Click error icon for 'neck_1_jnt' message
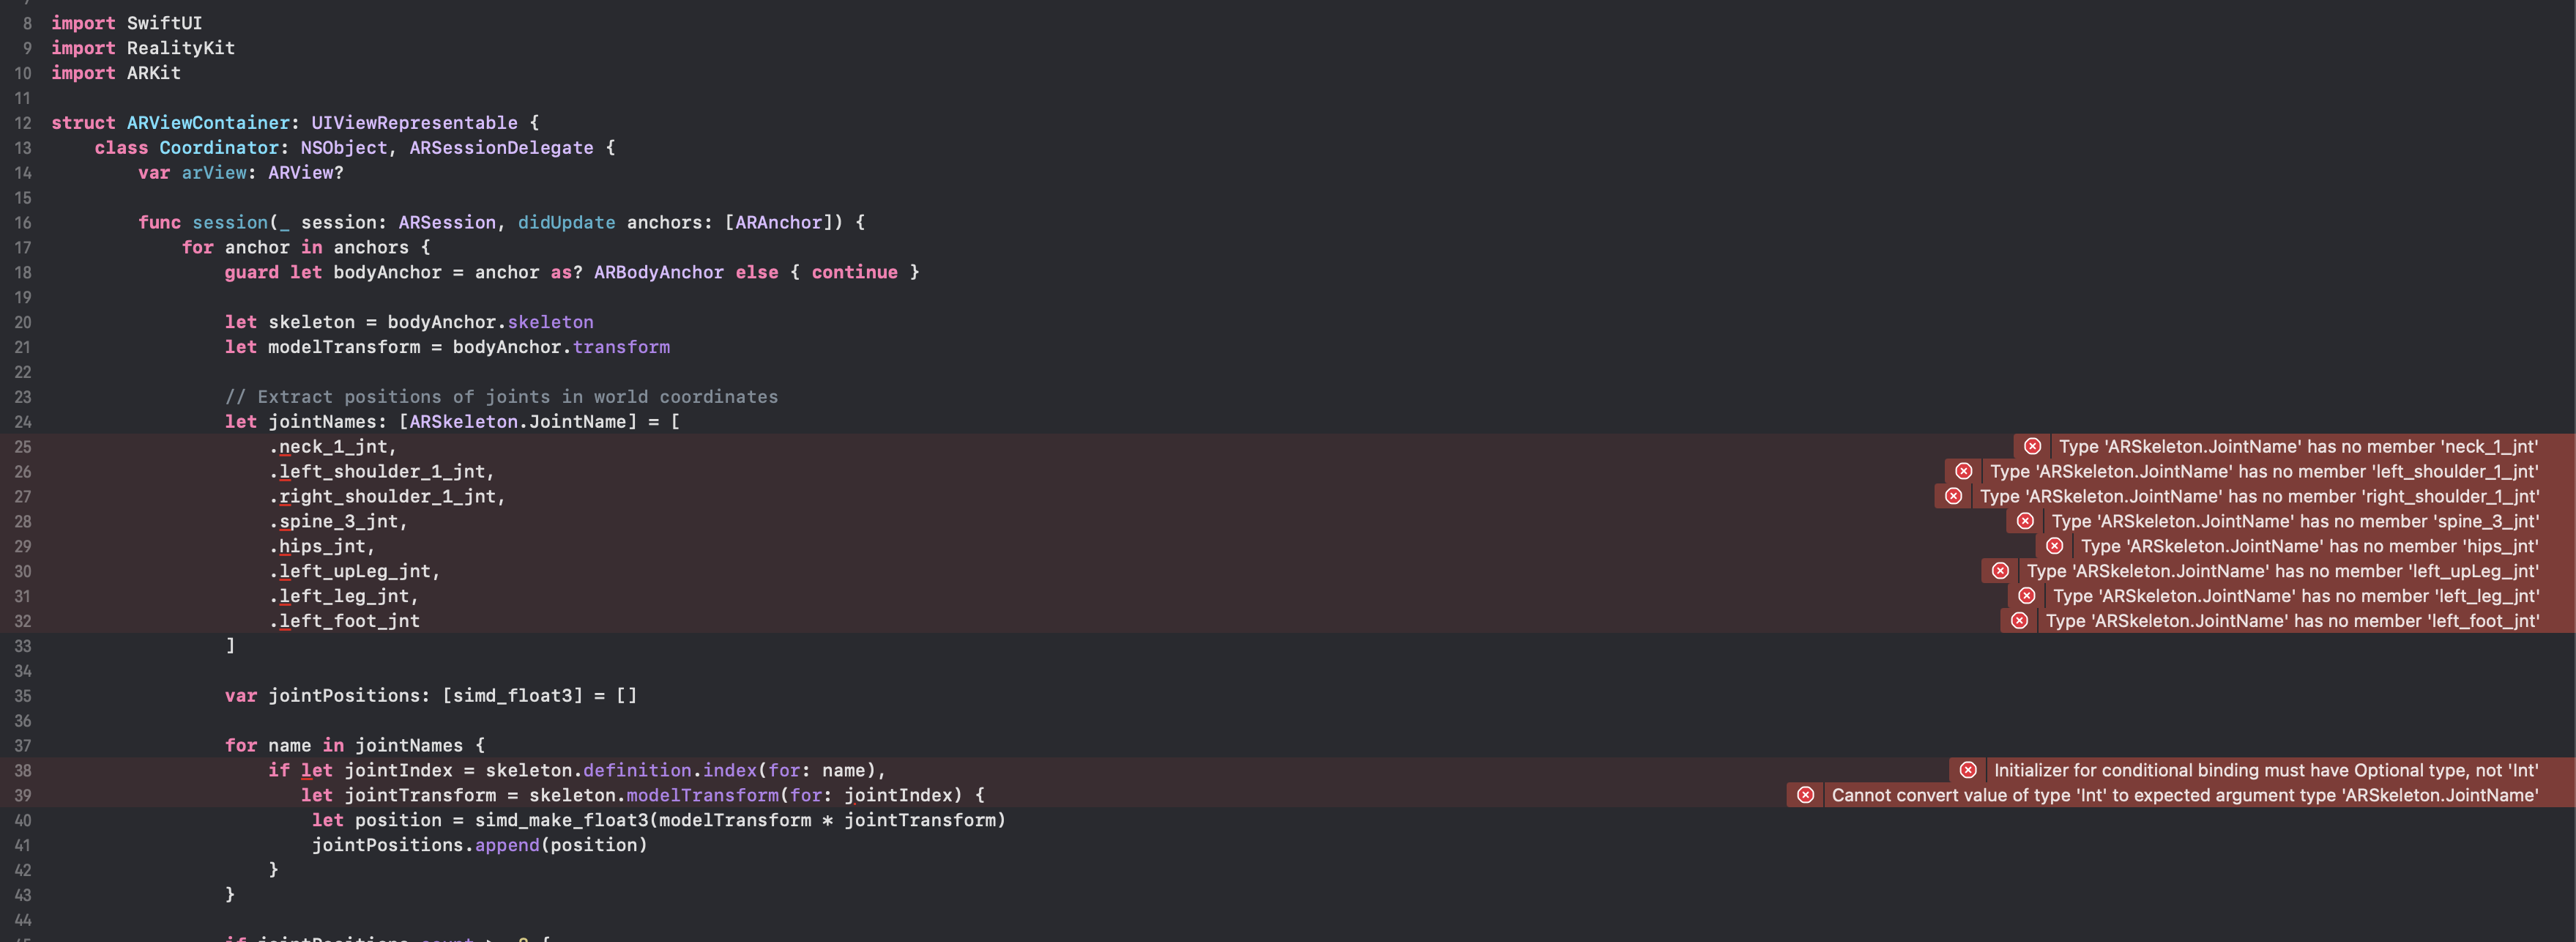This screenshot has height=942, width=2576. [2032, 446]
